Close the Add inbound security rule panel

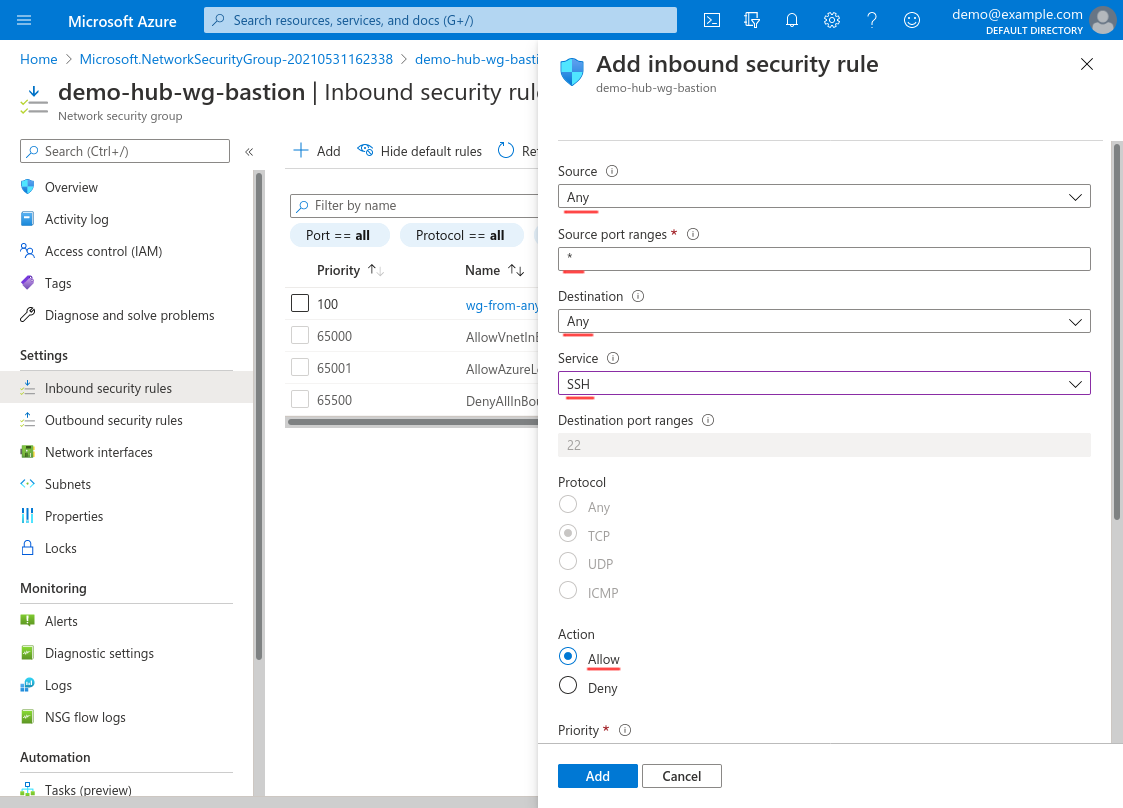(1086, 64)
